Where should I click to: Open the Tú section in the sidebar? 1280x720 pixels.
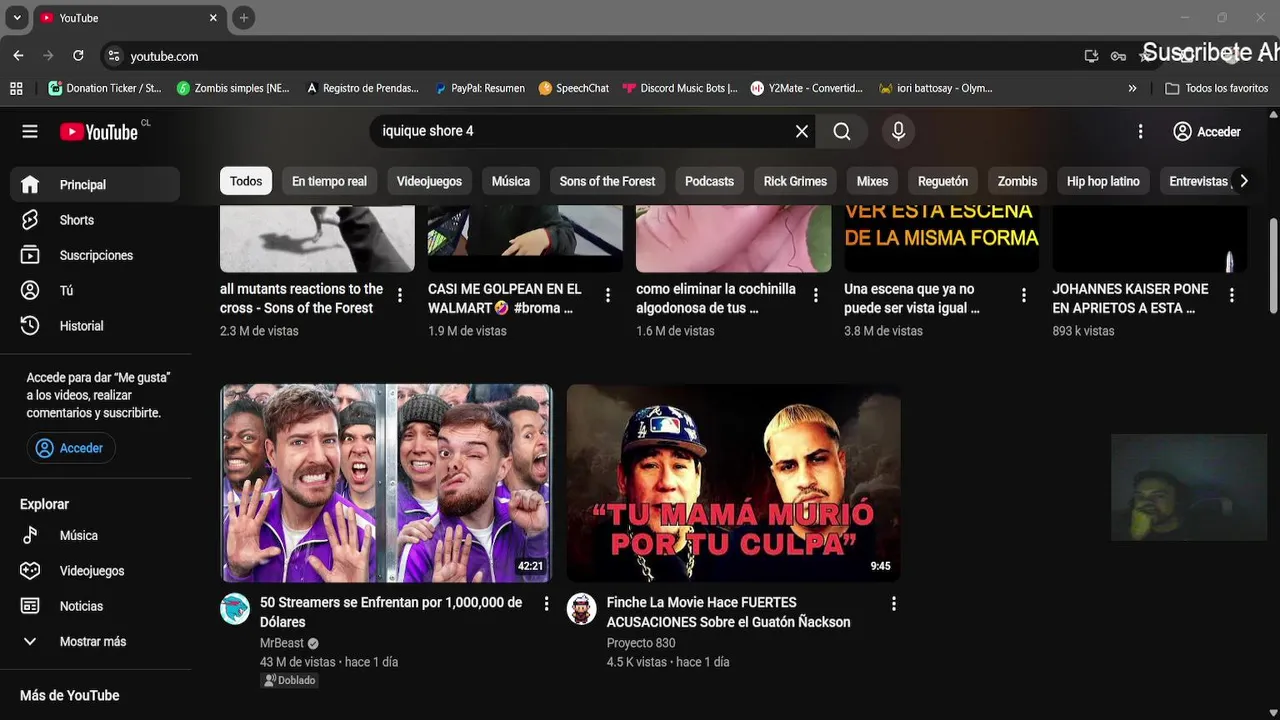coord(95,290)
